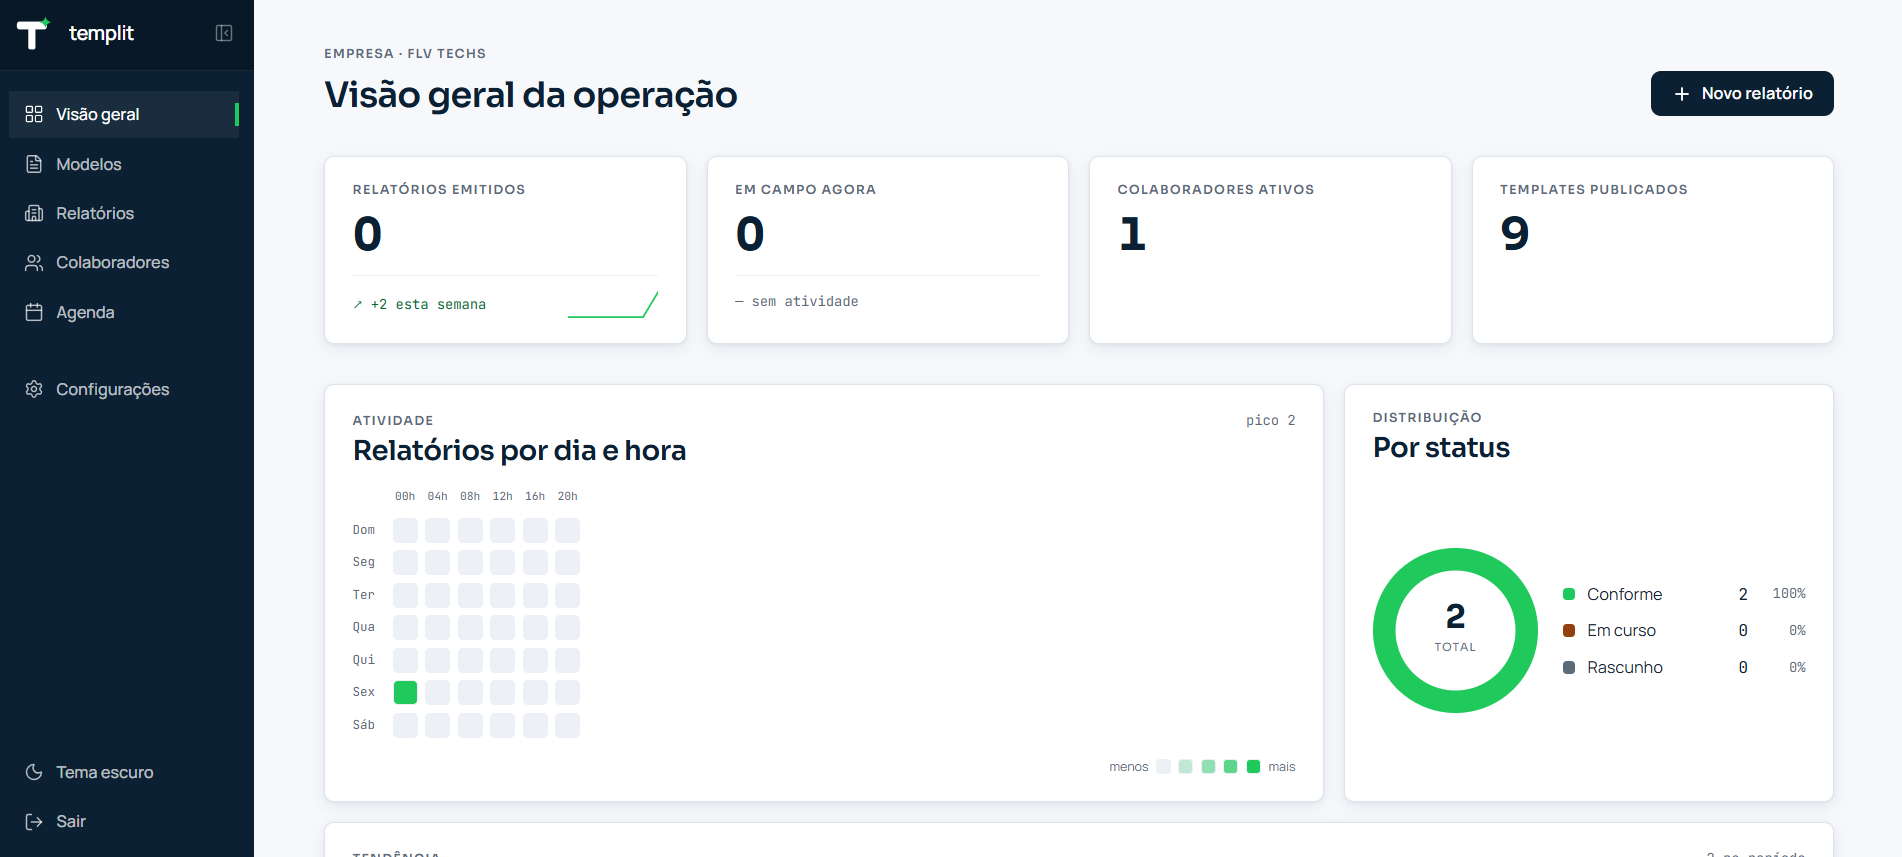
Task: Click the 100% value for Conforme
Action: tap(1789, 594)
